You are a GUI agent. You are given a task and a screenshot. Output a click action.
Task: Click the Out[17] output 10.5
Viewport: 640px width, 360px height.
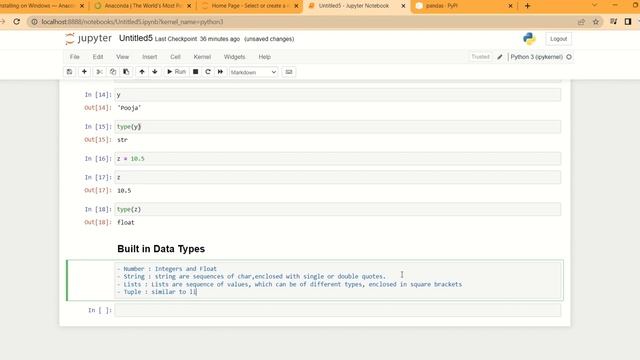pos(124,191)
